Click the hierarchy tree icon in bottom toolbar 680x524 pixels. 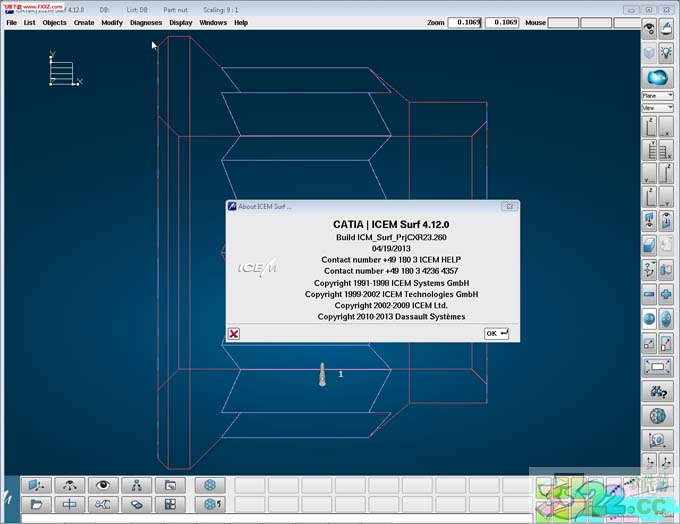point(136,485)
